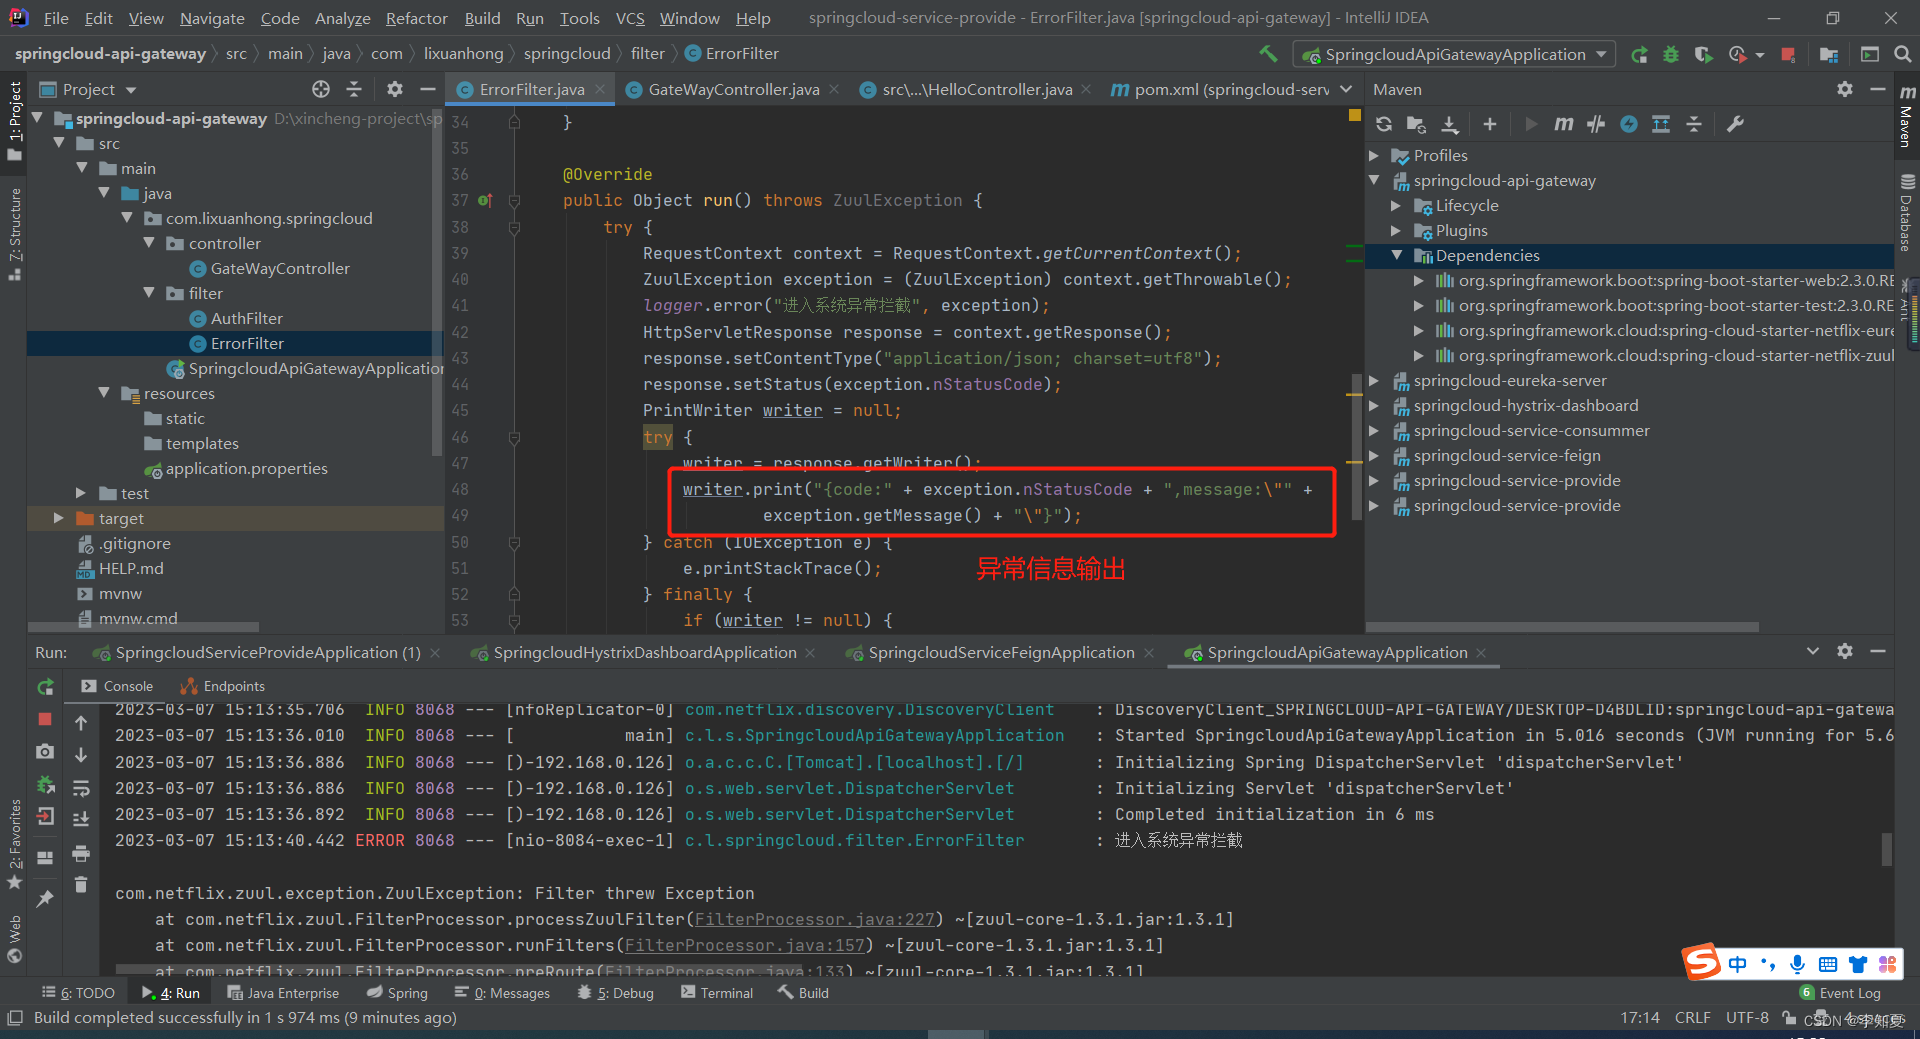
Task: Click FilterProcessor.java:227 stack trace link
Action: tap(814, 919)
